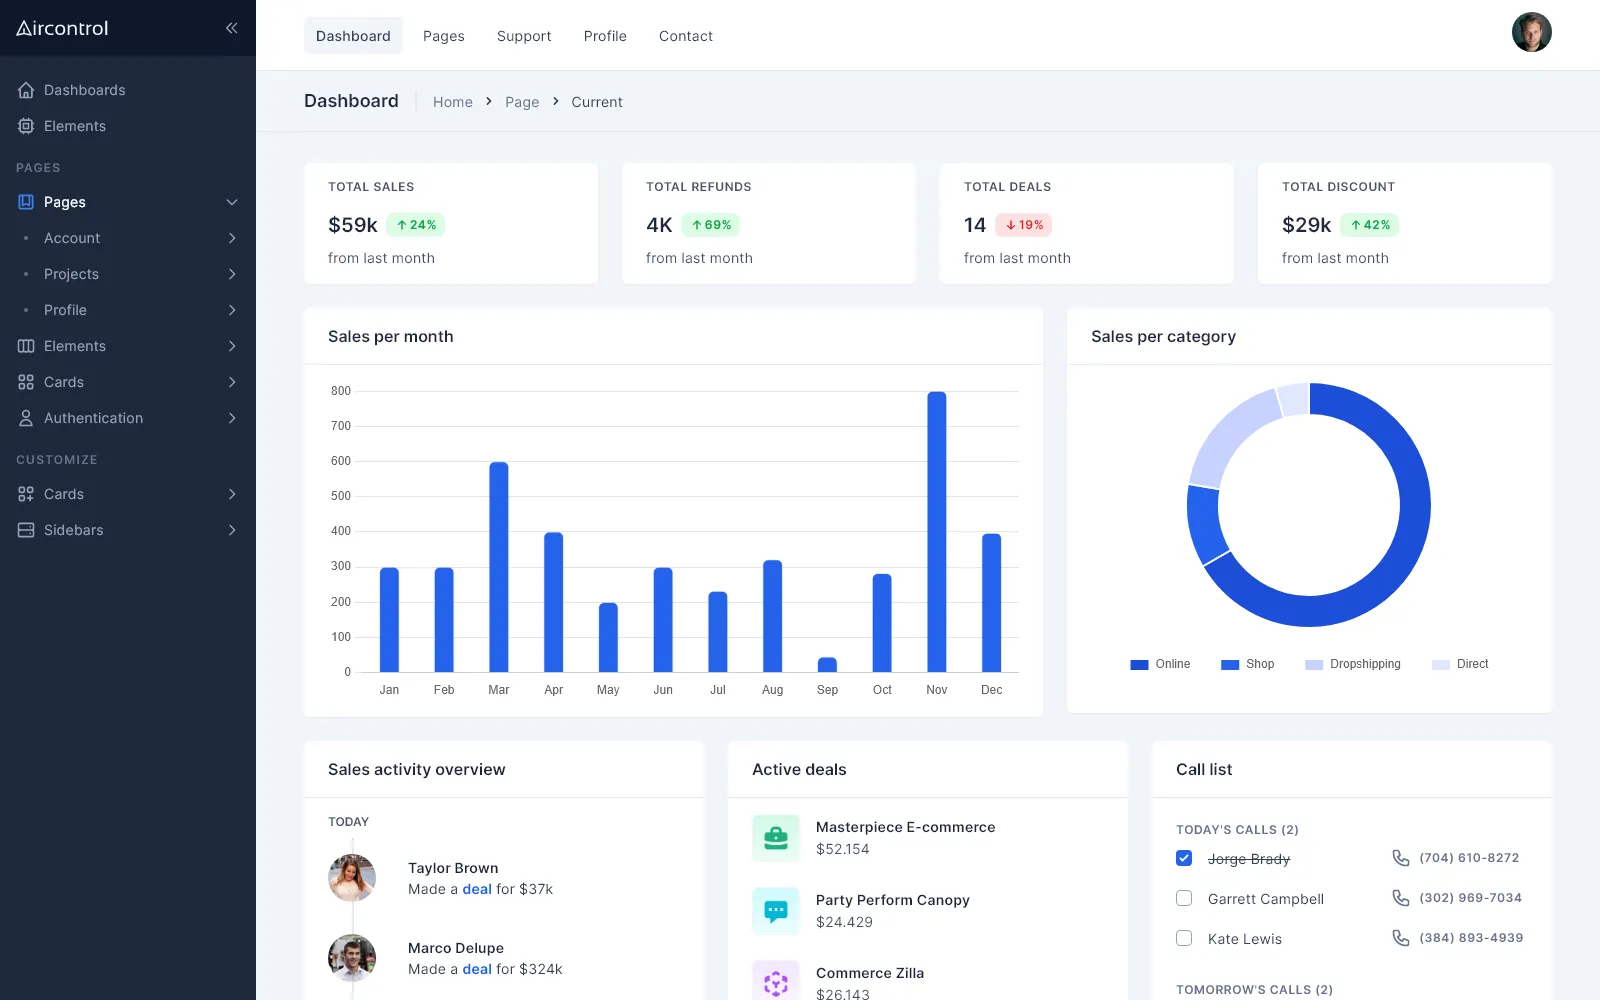Open the Pages top nav item

click(x=444, y=36)
